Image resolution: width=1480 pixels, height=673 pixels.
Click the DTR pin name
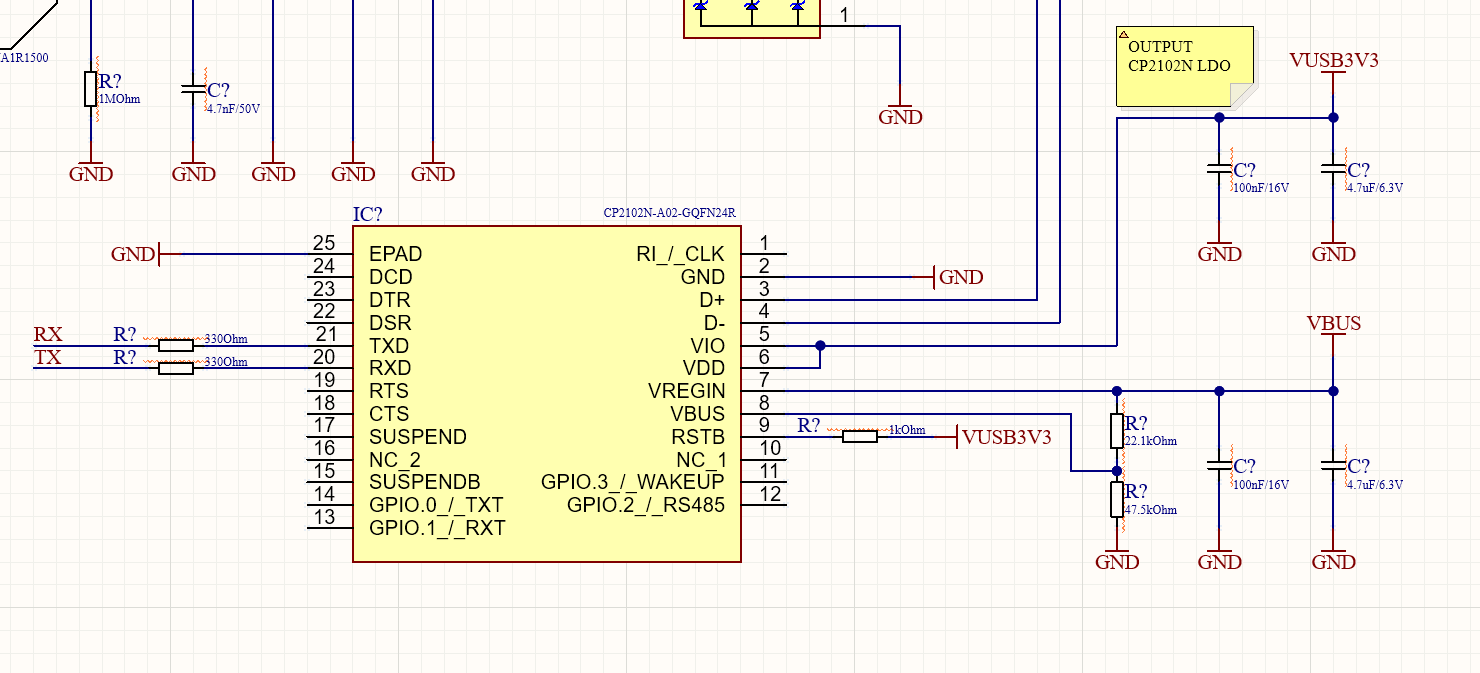(x=389, y=300)
